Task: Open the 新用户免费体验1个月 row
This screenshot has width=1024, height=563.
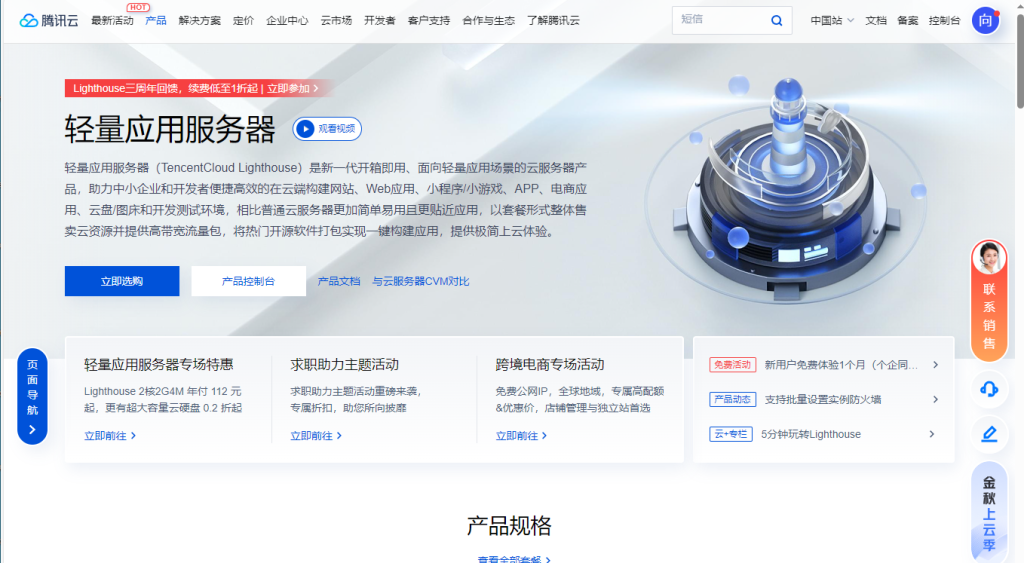Action: (824, 364)
